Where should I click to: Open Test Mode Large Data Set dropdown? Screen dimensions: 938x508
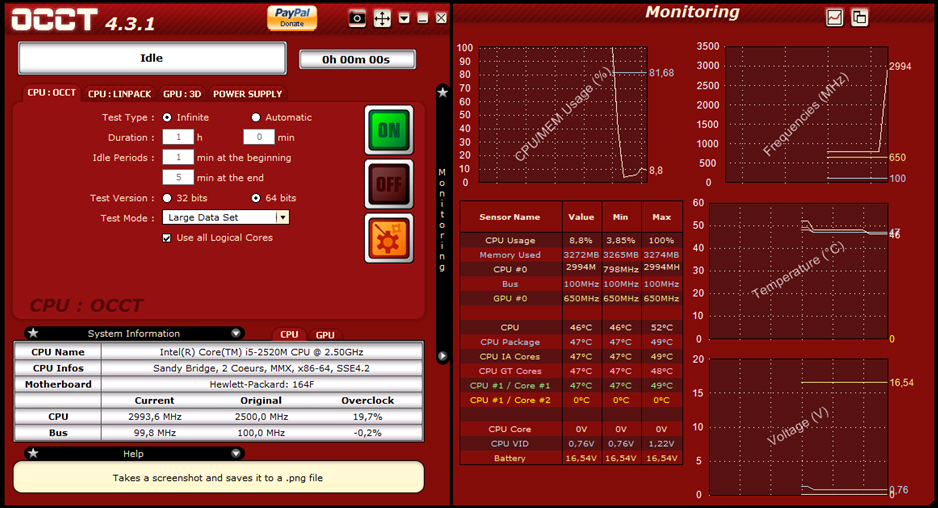pyautogui.click(x=226, y=217)
